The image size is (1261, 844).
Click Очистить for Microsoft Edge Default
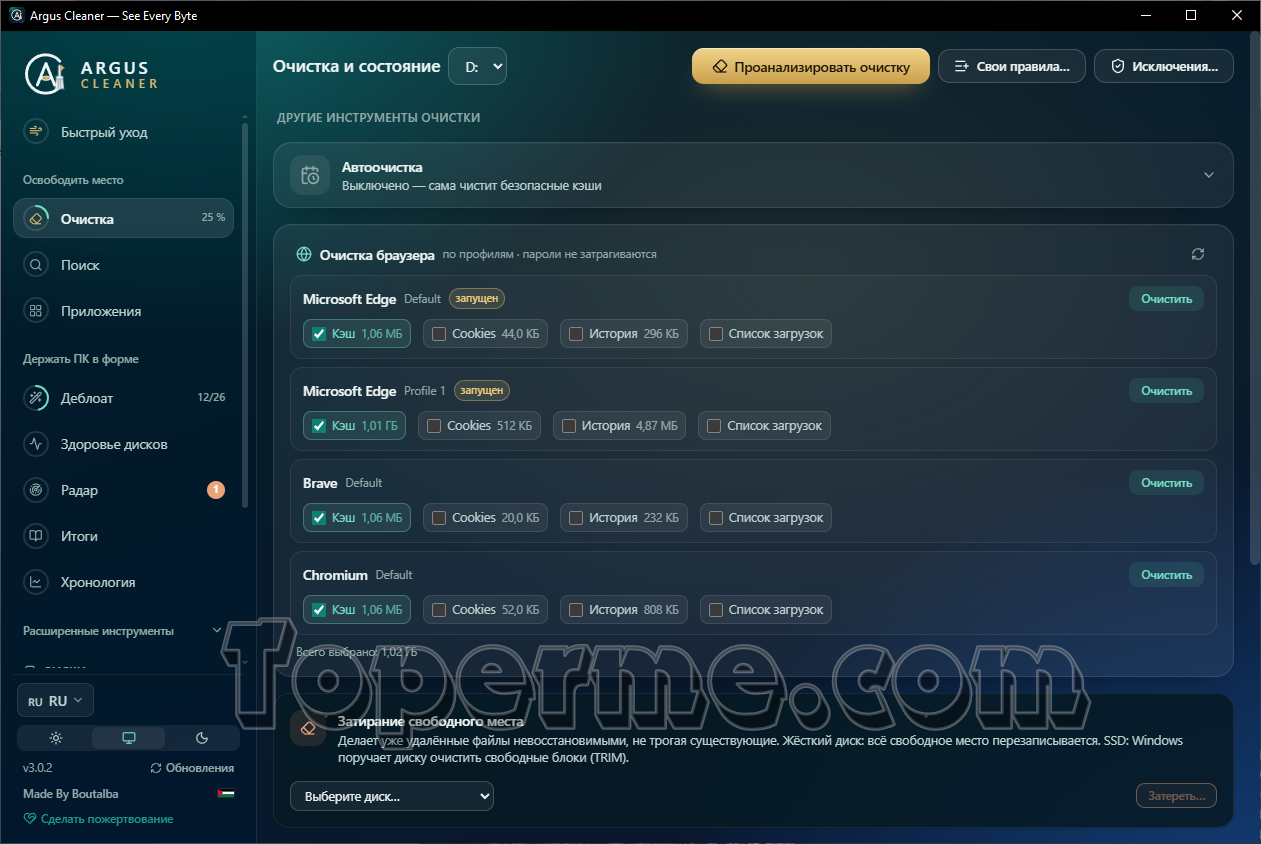pyautogui.click(x=1167, y=299)
